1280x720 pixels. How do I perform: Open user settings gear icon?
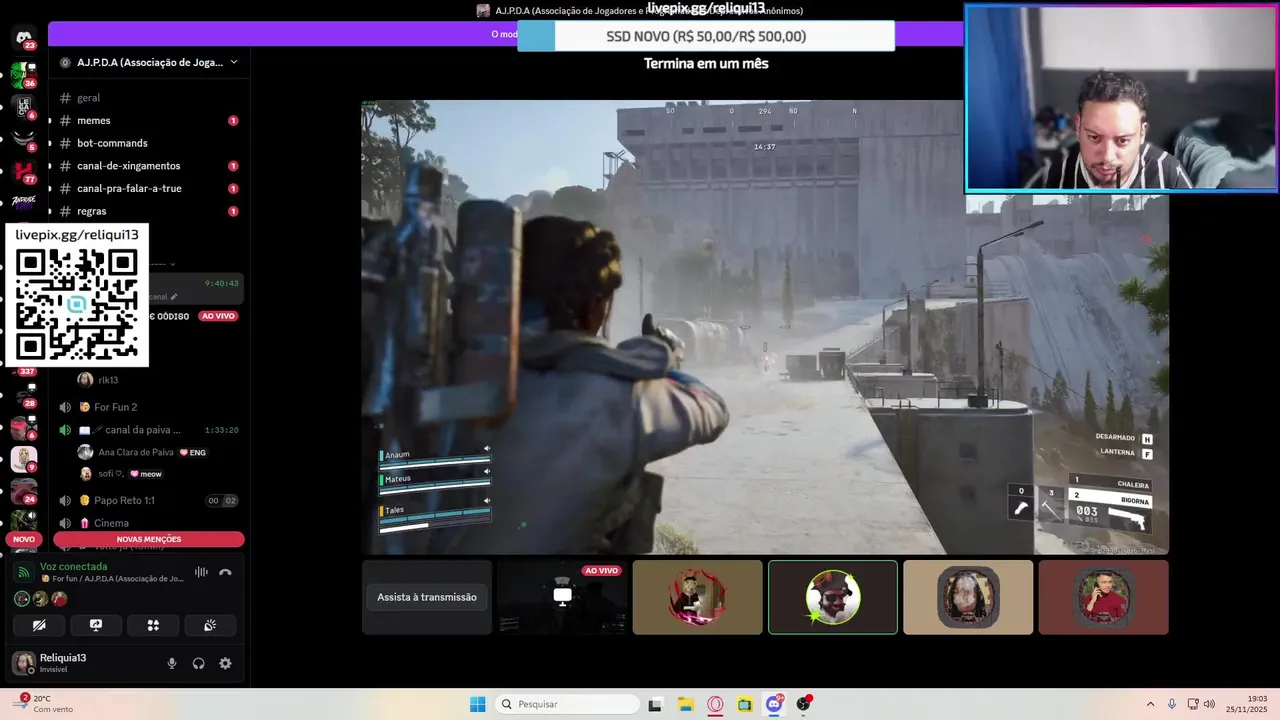[x=225, y=663]
